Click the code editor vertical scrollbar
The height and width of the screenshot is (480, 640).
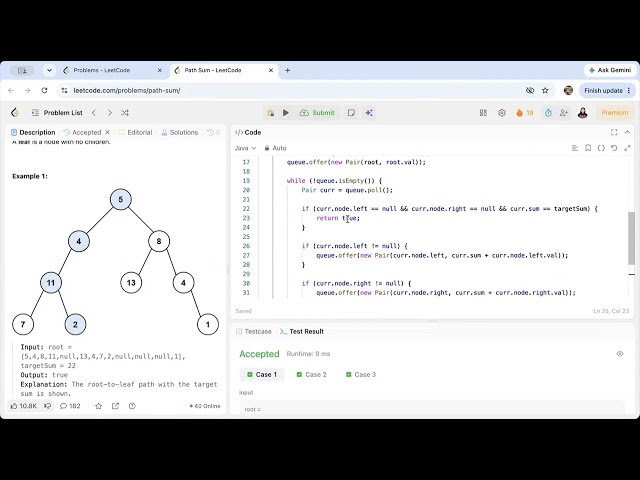click(631, 238)
